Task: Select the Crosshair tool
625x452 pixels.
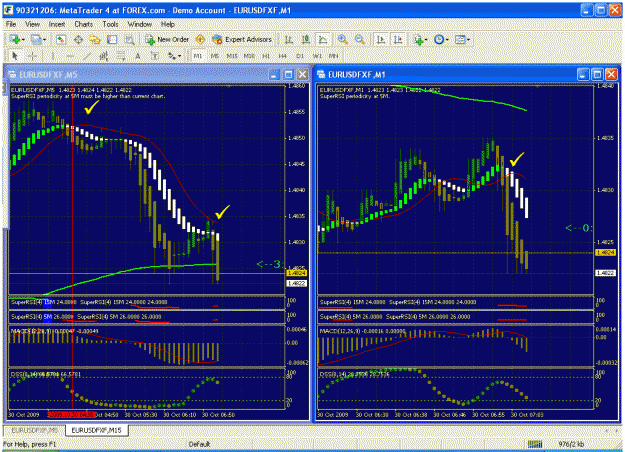Action: [x=32, y=56]
